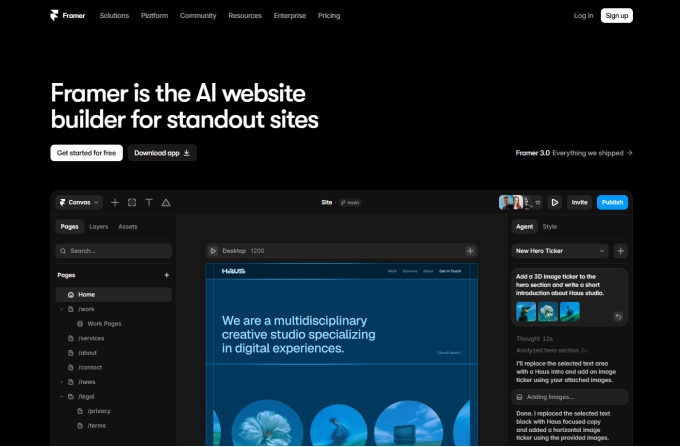Viewport: 680px width, 447px height.
Task: Switch to the Assets tab
Action: tap(128, 227)
